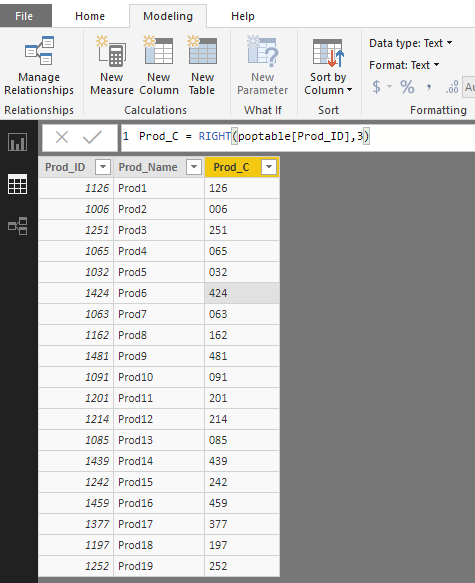
Task: Add a New Column
Action: click(x=159, y=66)
